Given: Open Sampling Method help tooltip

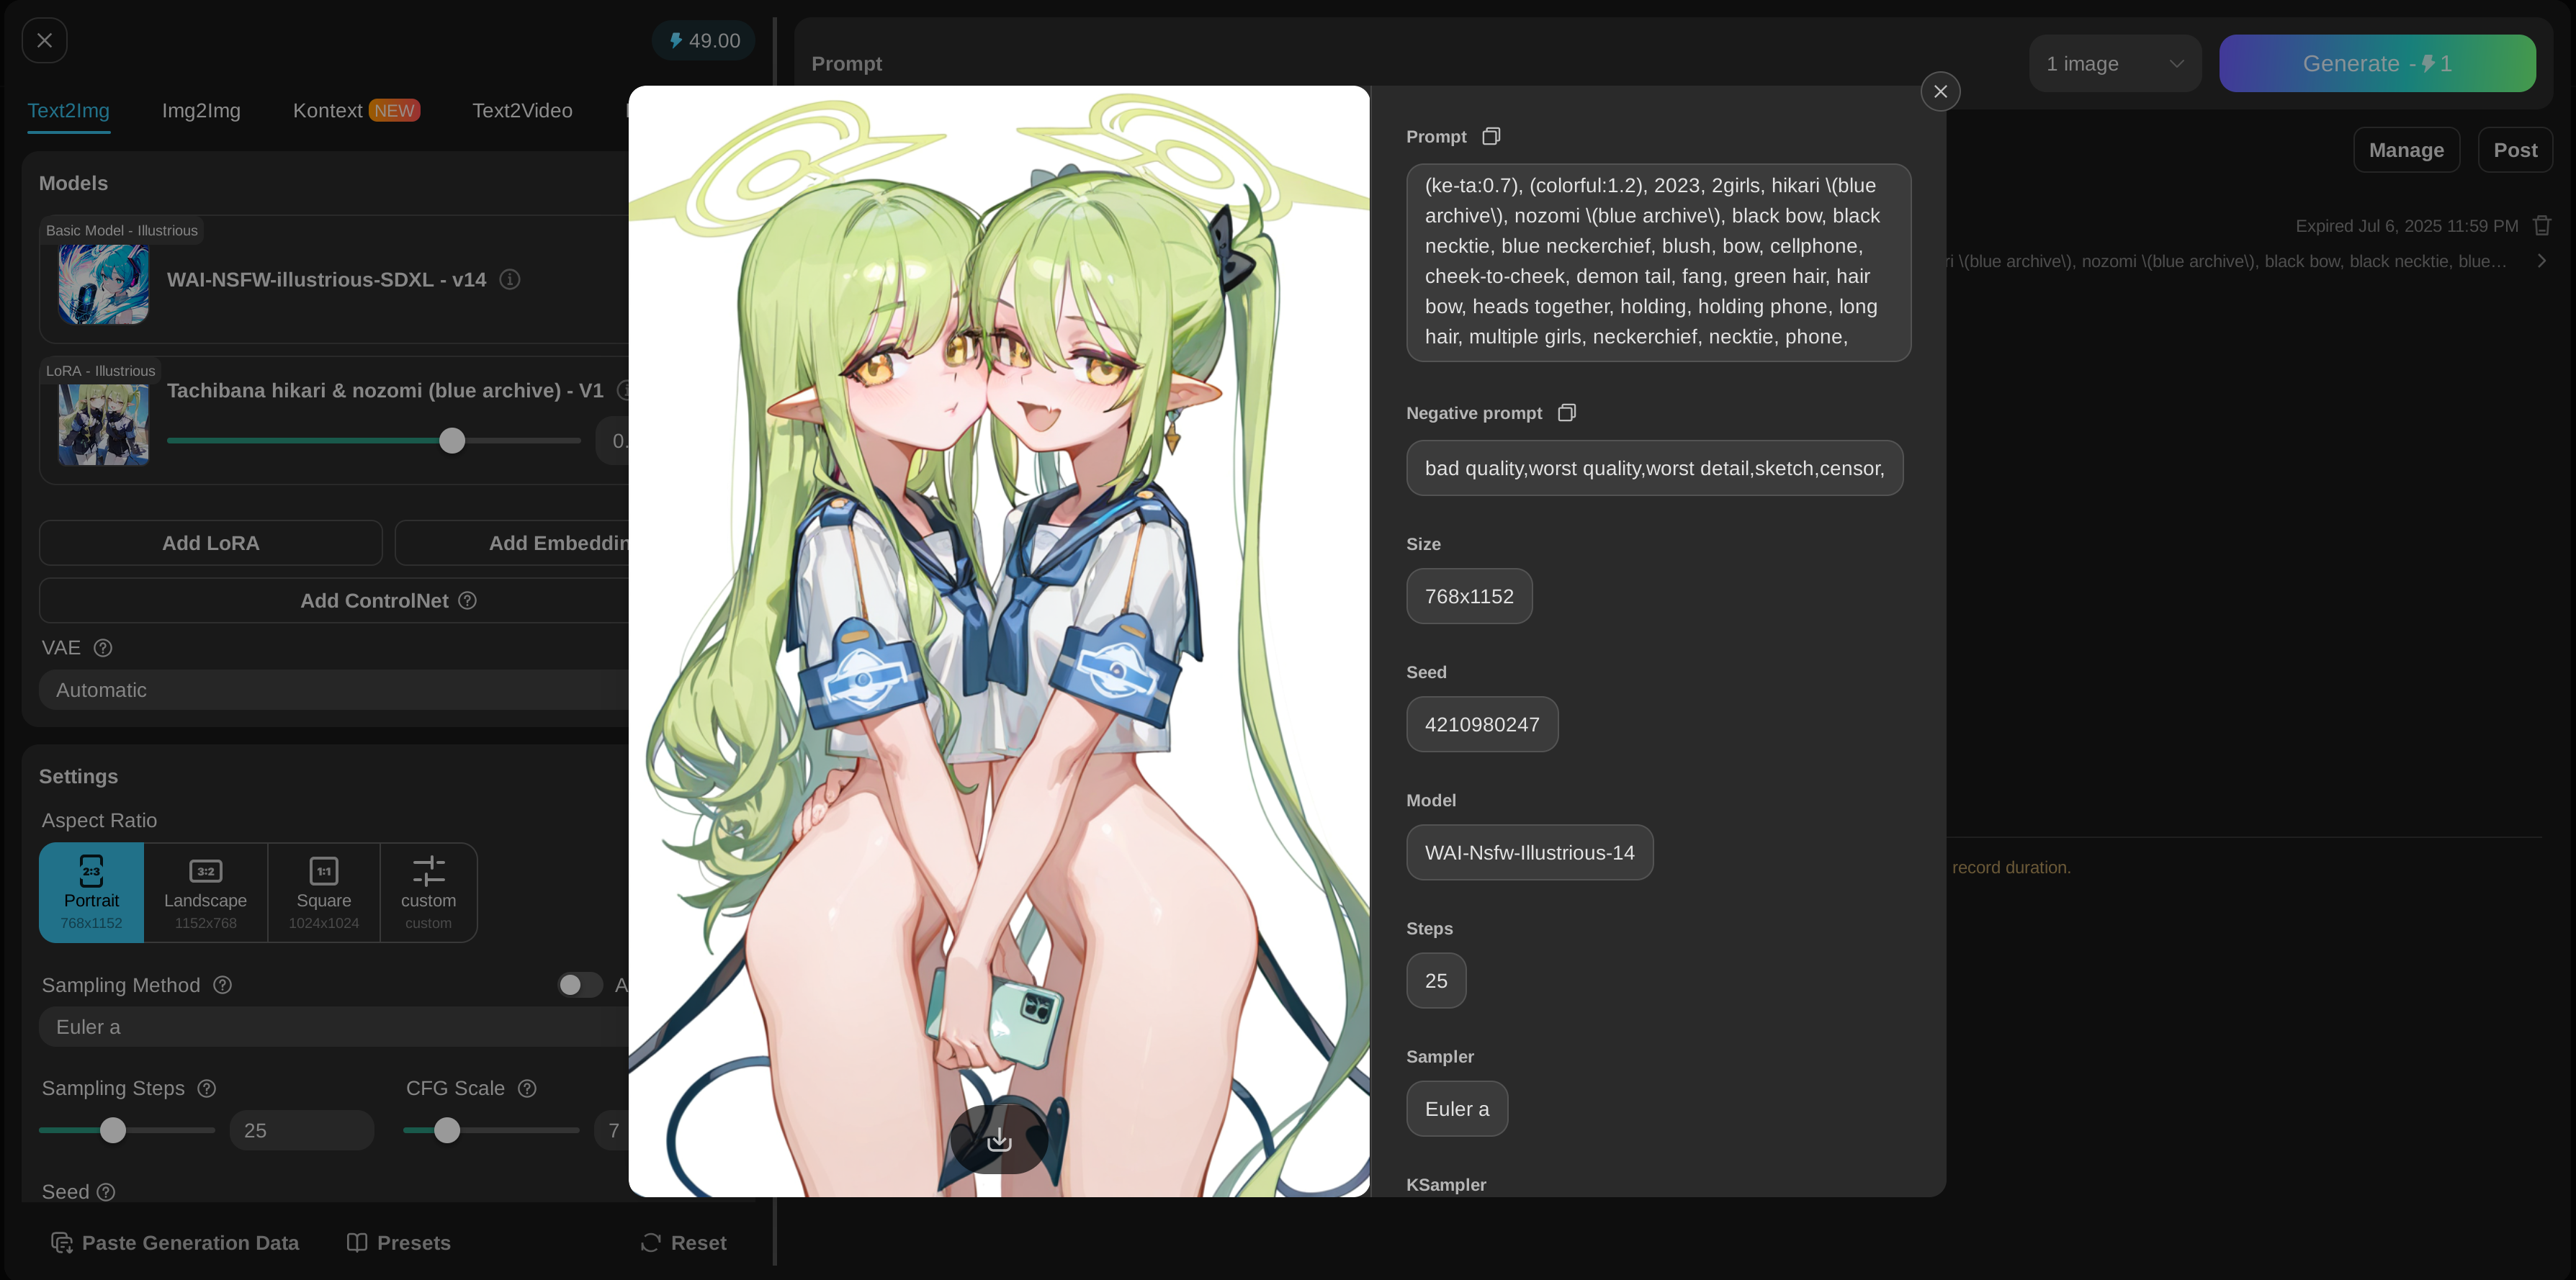Looking at the screenshot, I should coord(223,985).
